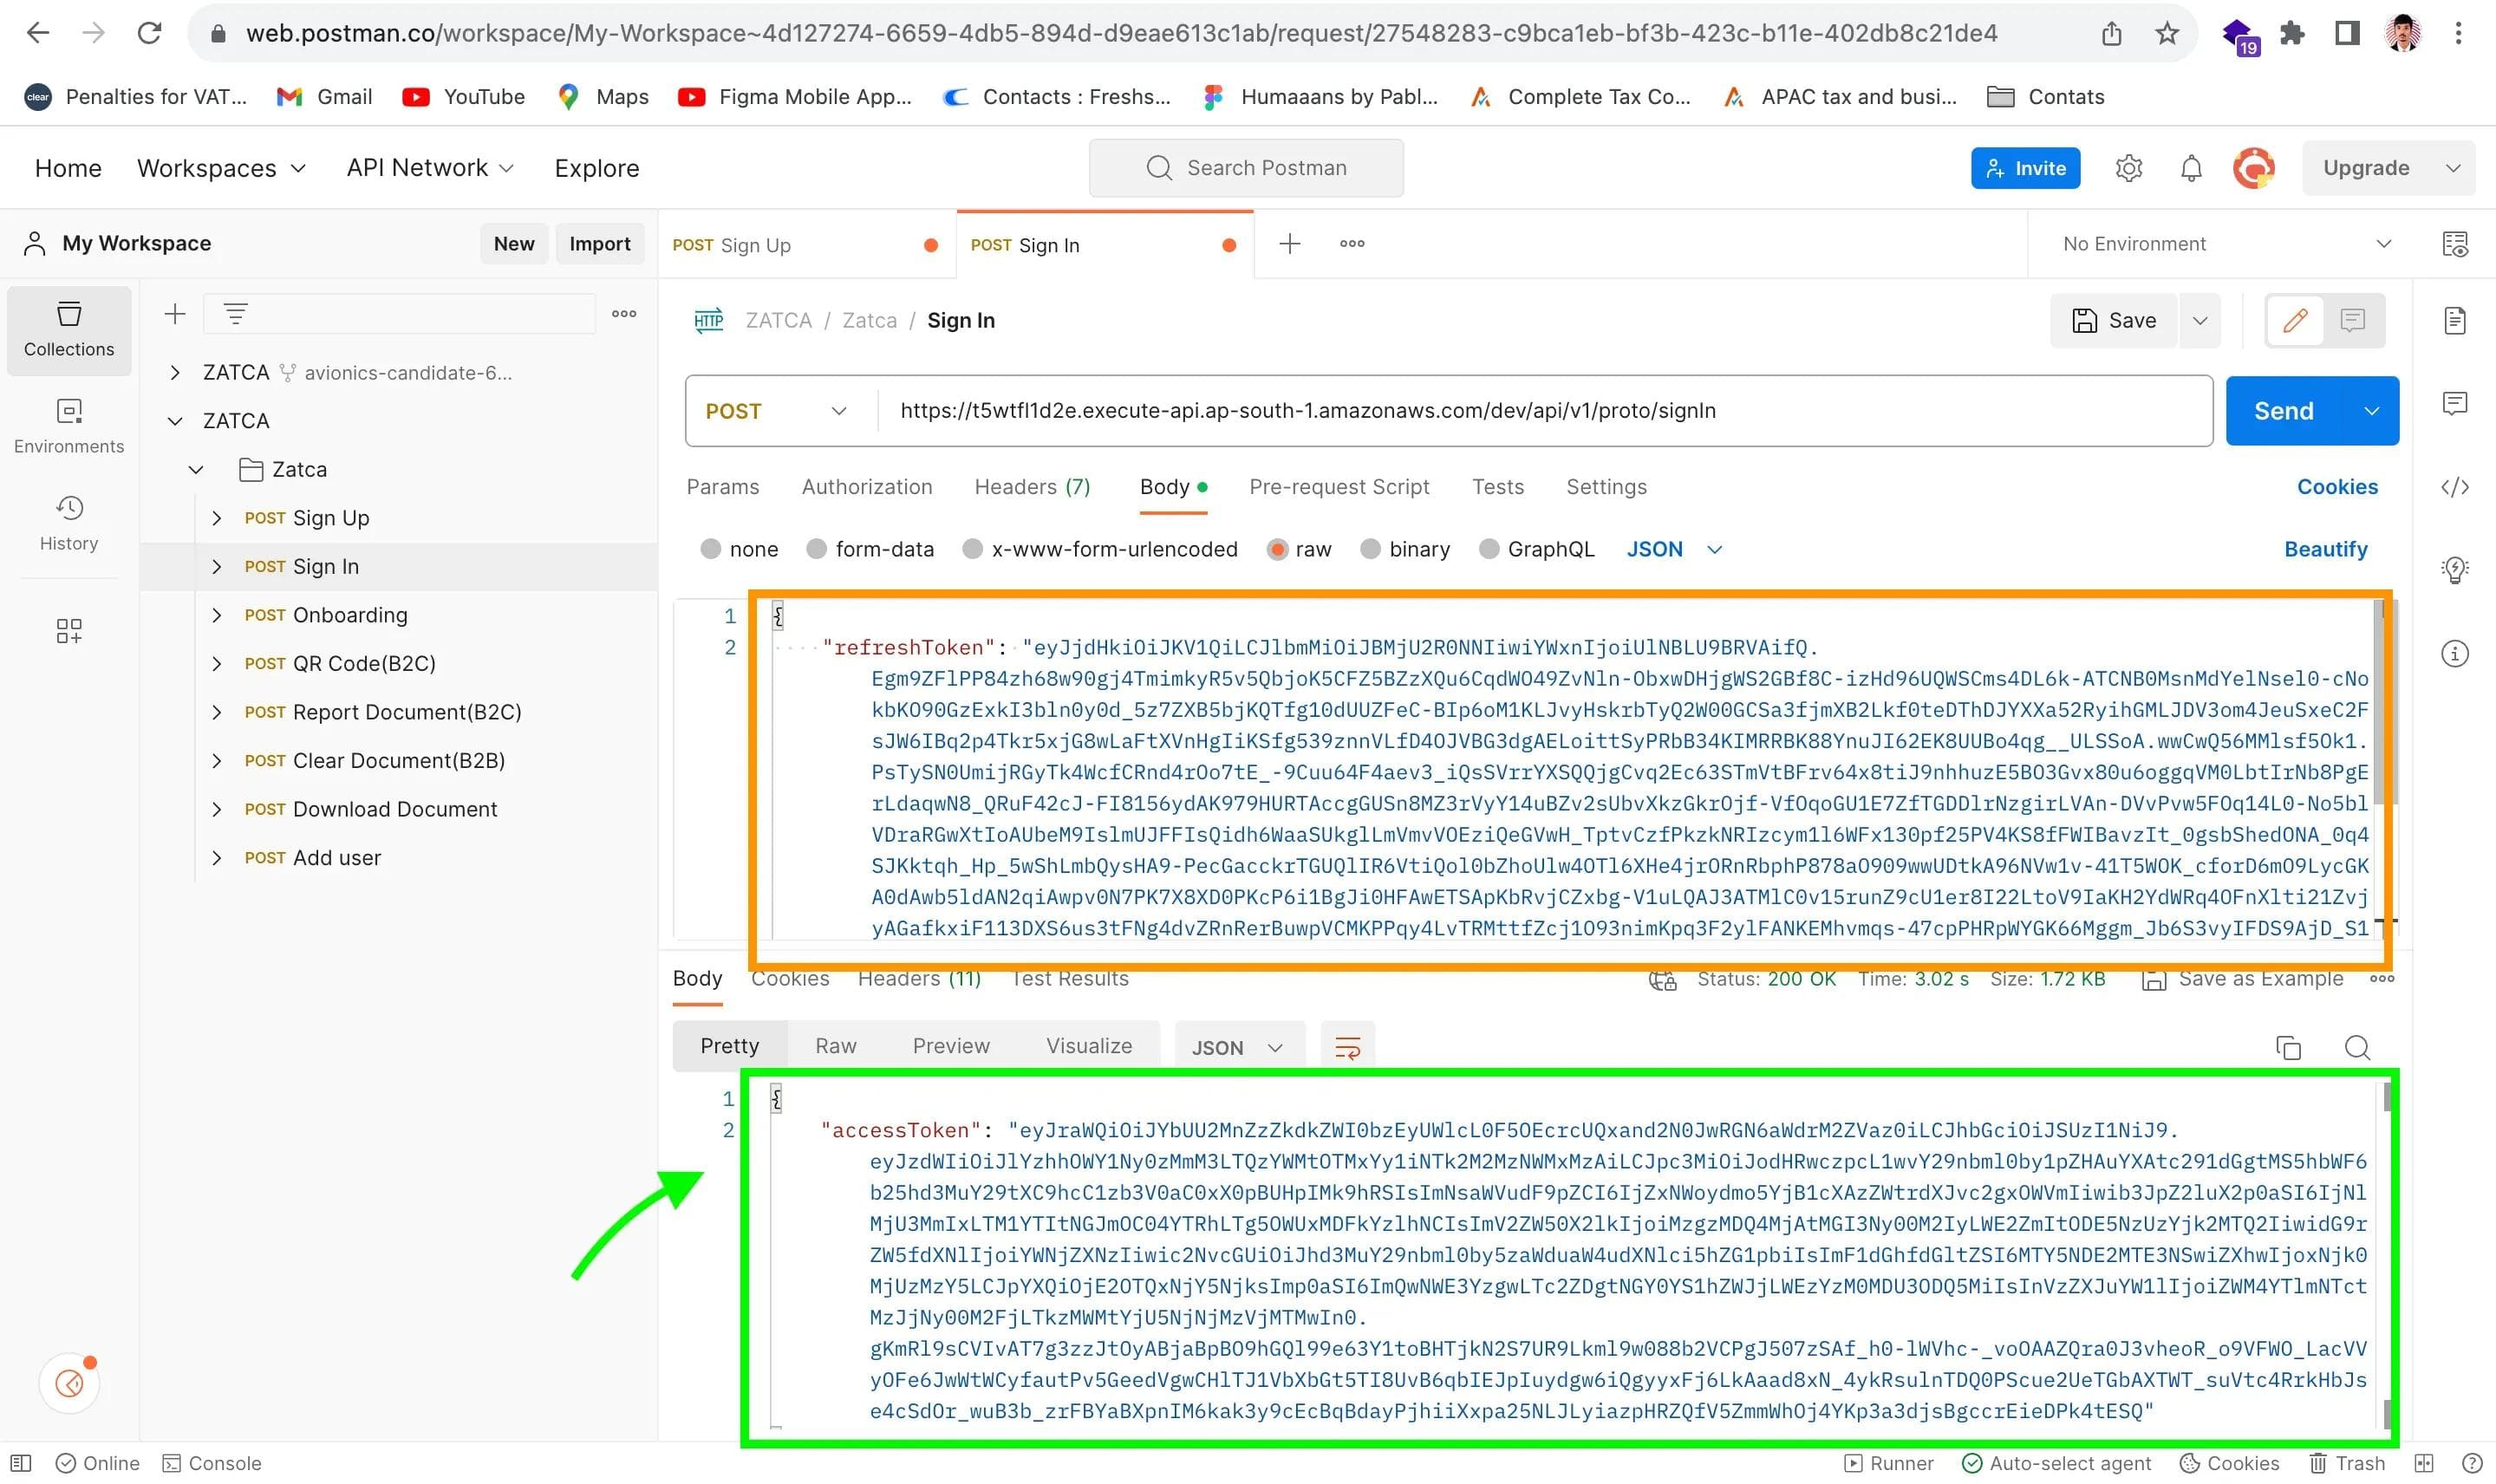
Task: Open the Postman user avatar menu
Action: (x=2253, y=168)
